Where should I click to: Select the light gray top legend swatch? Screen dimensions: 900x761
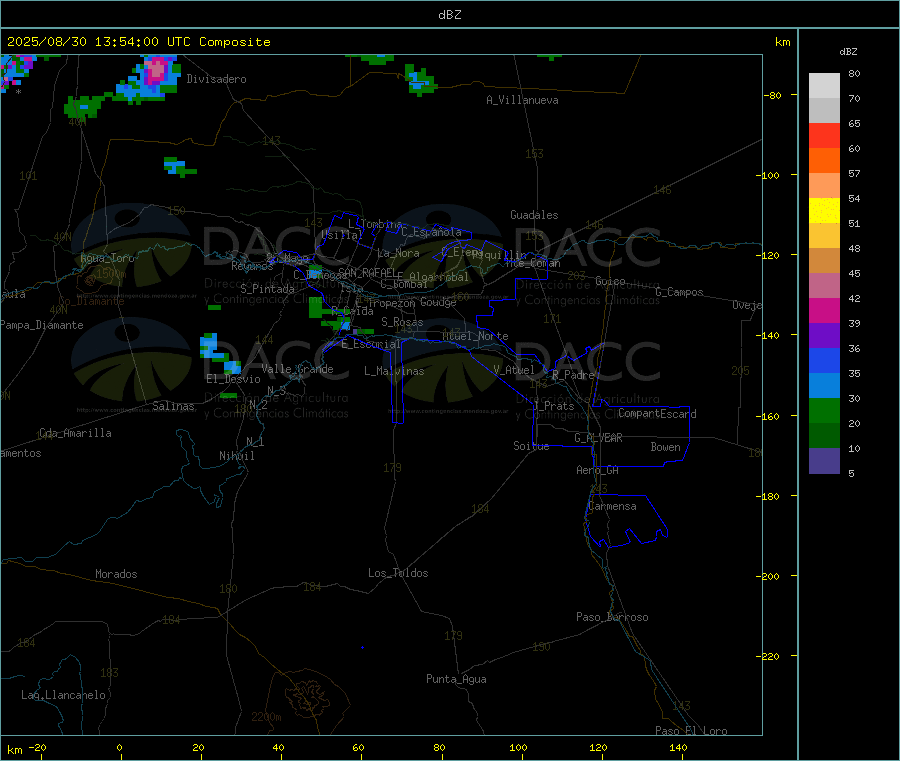point(824,86)
